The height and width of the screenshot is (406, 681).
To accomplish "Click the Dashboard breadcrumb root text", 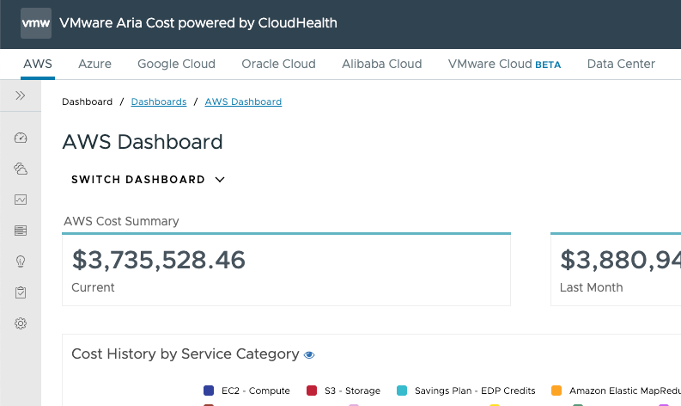I will 87,102.
